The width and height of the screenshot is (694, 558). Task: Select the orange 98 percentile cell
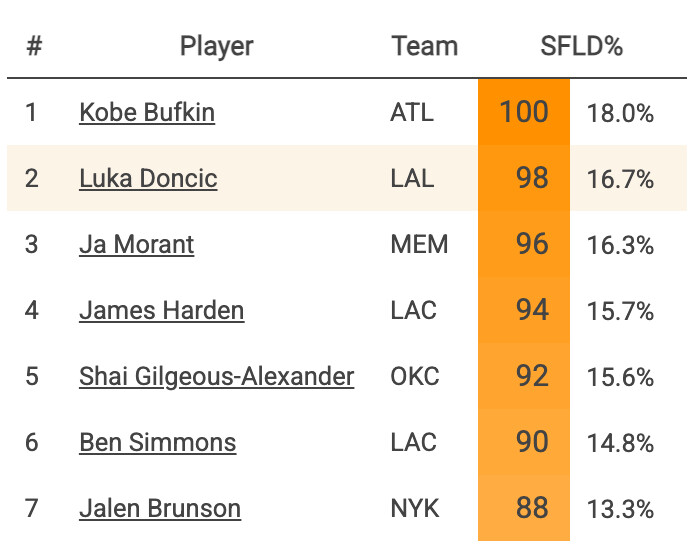[524, 178]
